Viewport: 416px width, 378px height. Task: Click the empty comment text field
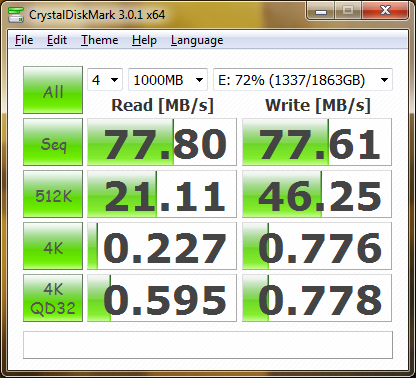point(208,345)
